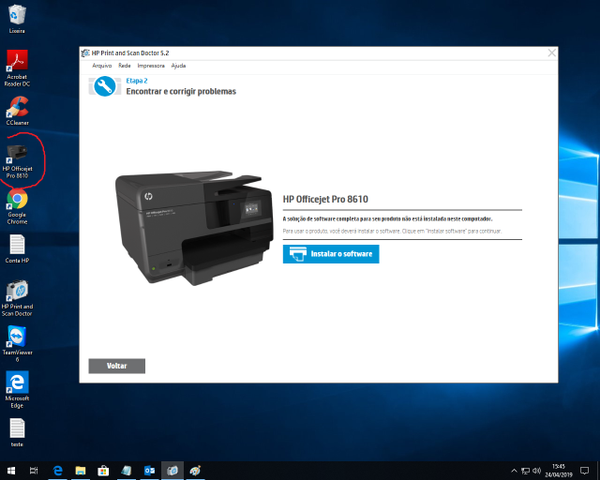Open the Impressora menu

(151, 66)
